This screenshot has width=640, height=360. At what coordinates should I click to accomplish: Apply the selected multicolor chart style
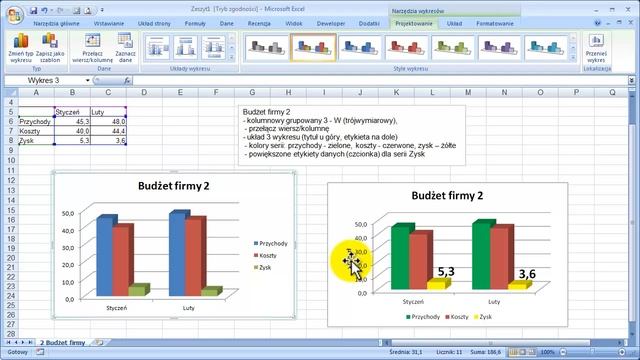point(313,48)
